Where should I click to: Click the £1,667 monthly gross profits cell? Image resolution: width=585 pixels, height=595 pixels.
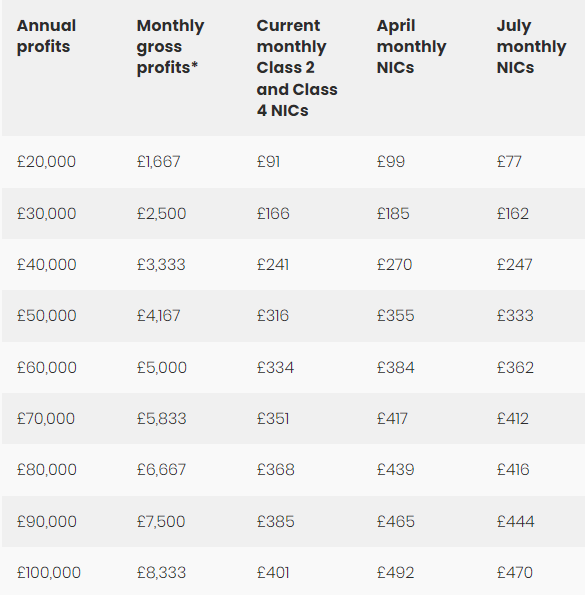pos(159,162)
